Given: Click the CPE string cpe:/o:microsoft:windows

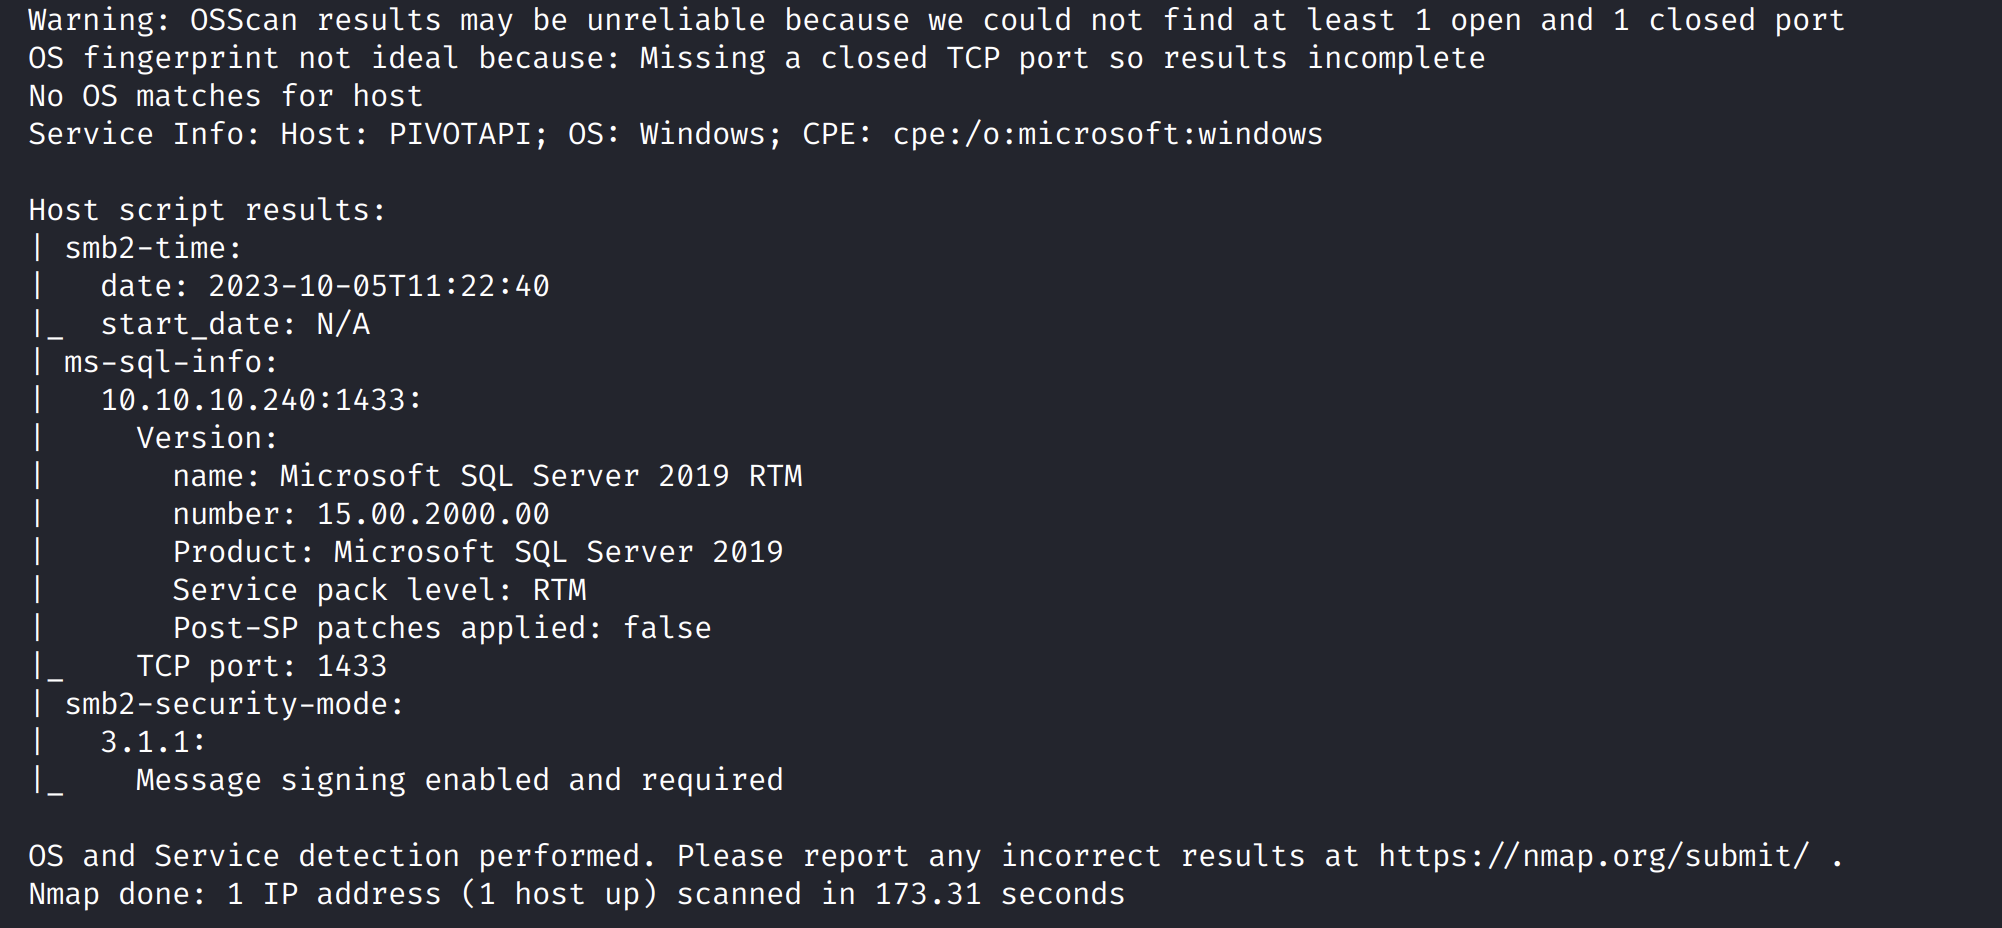Looking at the screenshot, I should point(1107,134).
